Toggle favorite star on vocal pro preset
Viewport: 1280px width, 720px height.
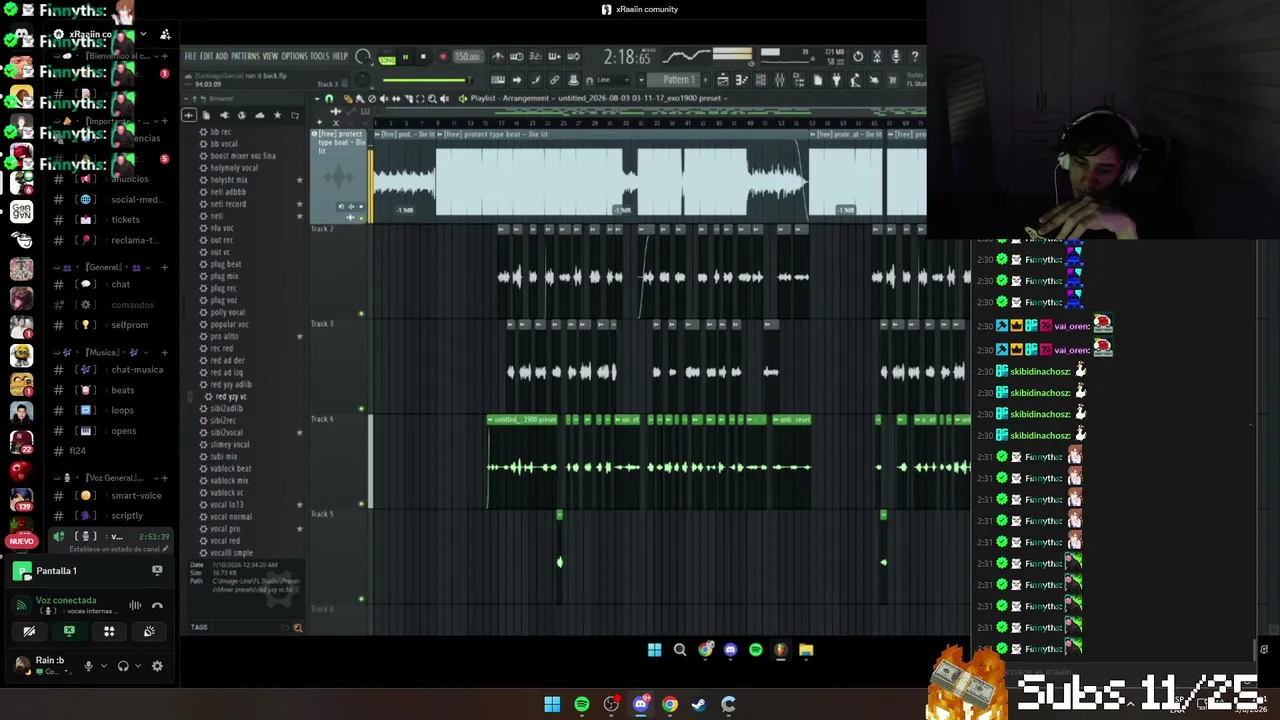(x=299, y=529)
